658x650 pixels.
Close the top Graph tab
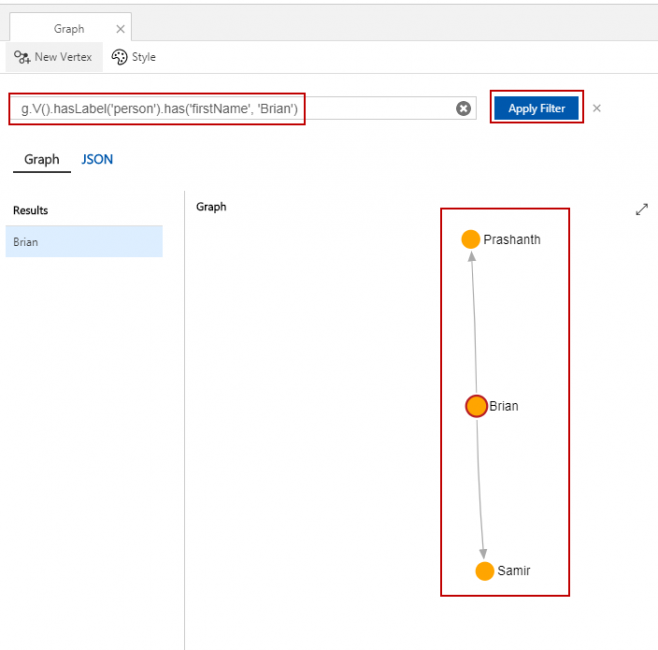tap(120, 29)
